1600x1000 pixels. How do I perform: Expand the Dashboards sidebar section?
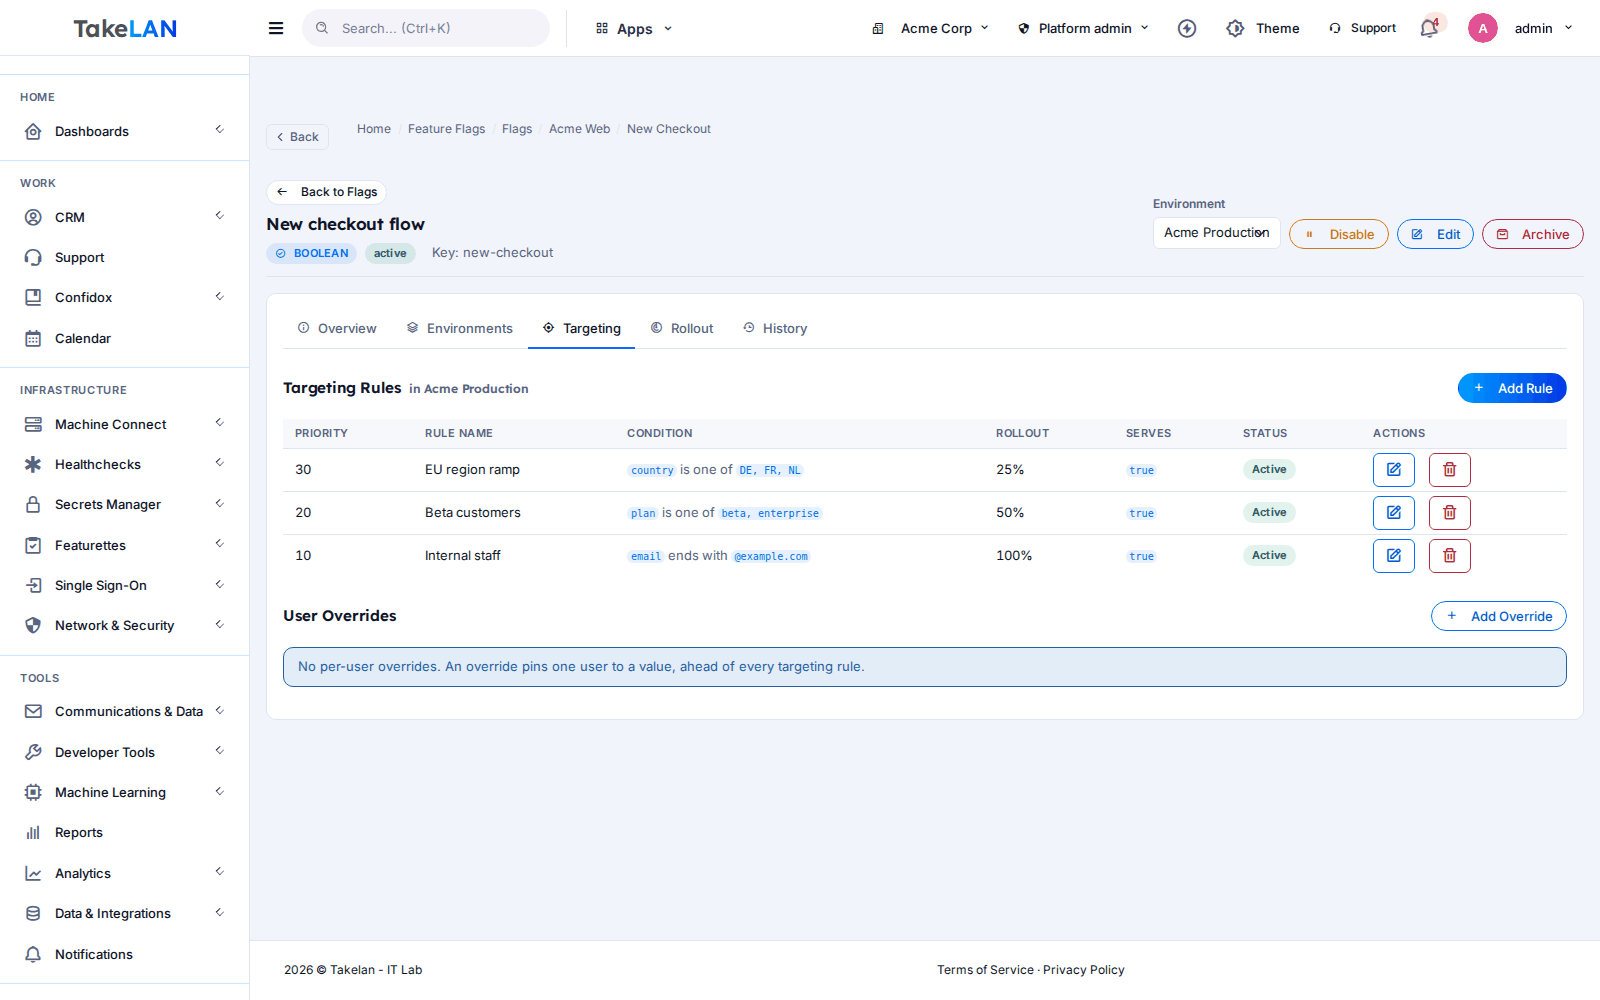[x=124, y=131]
